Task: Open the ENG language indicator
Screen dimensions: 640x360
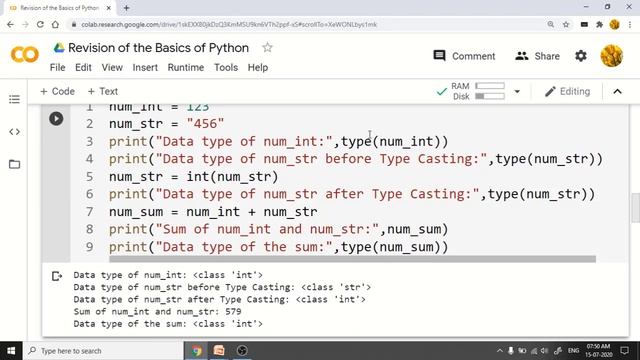Action: (573, 351)
